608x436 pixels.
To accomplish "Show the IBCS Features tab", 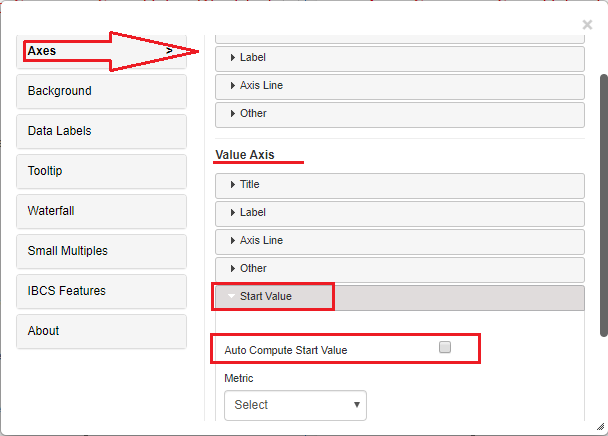I will (100, 291).
